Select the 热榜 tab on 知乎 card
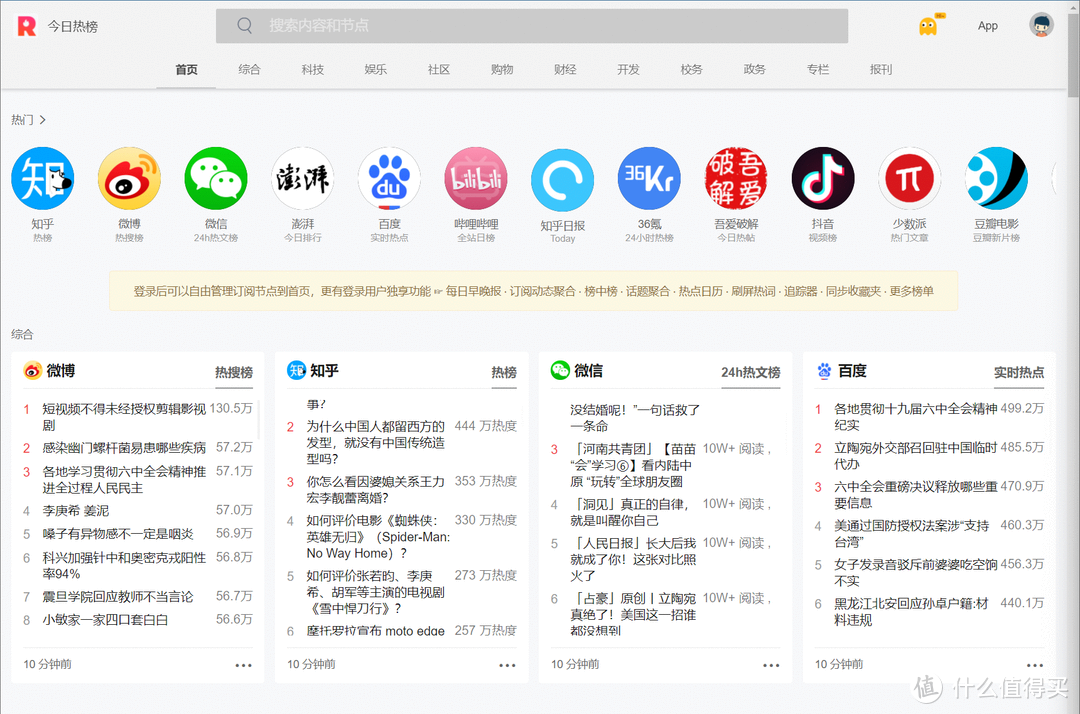 [504, 372]
